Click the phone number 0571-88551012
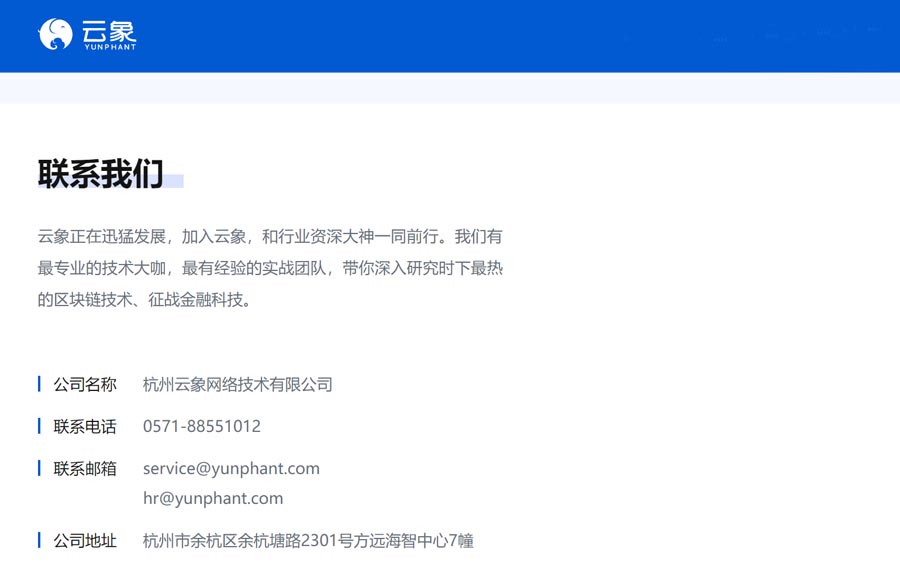This screenshot has width=900, height=580. 202,427
